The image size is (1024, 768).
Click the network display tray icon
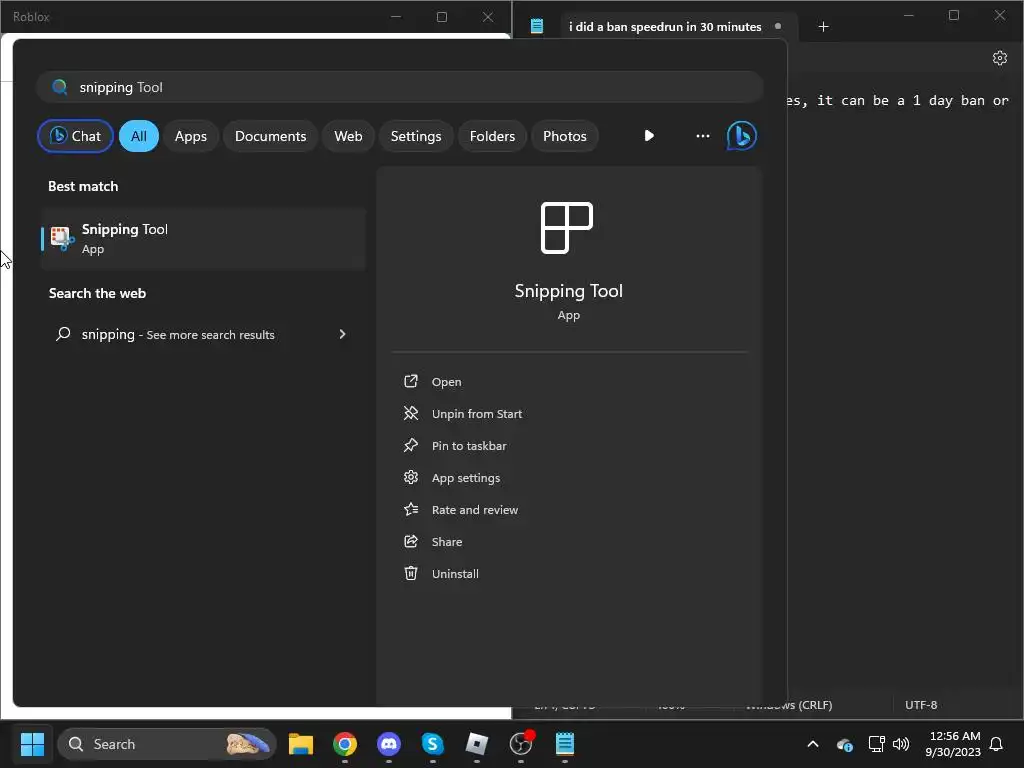876,744
